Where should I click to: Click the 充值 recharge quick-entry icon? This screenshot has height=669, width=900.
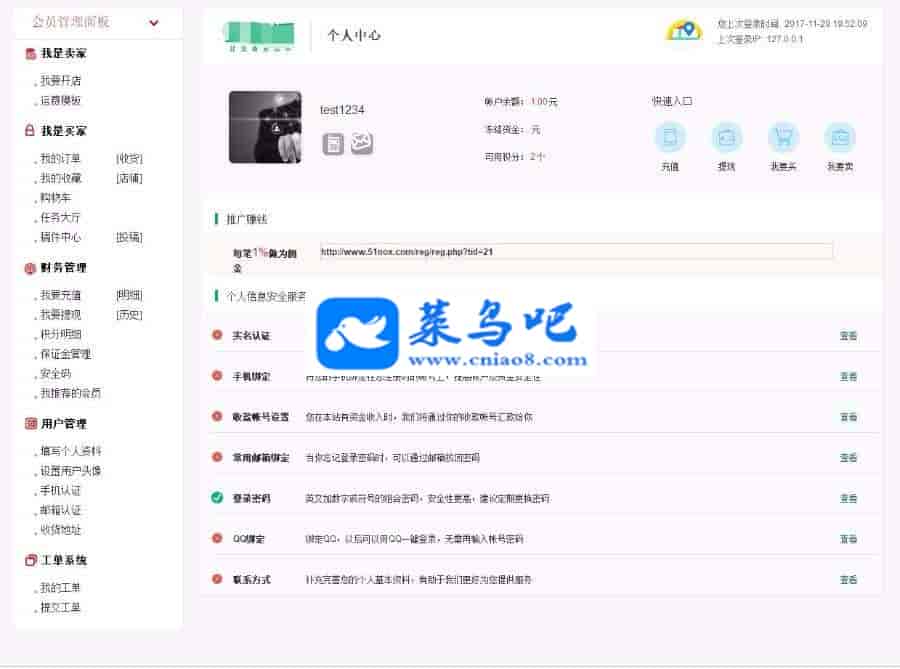[670, 138]
